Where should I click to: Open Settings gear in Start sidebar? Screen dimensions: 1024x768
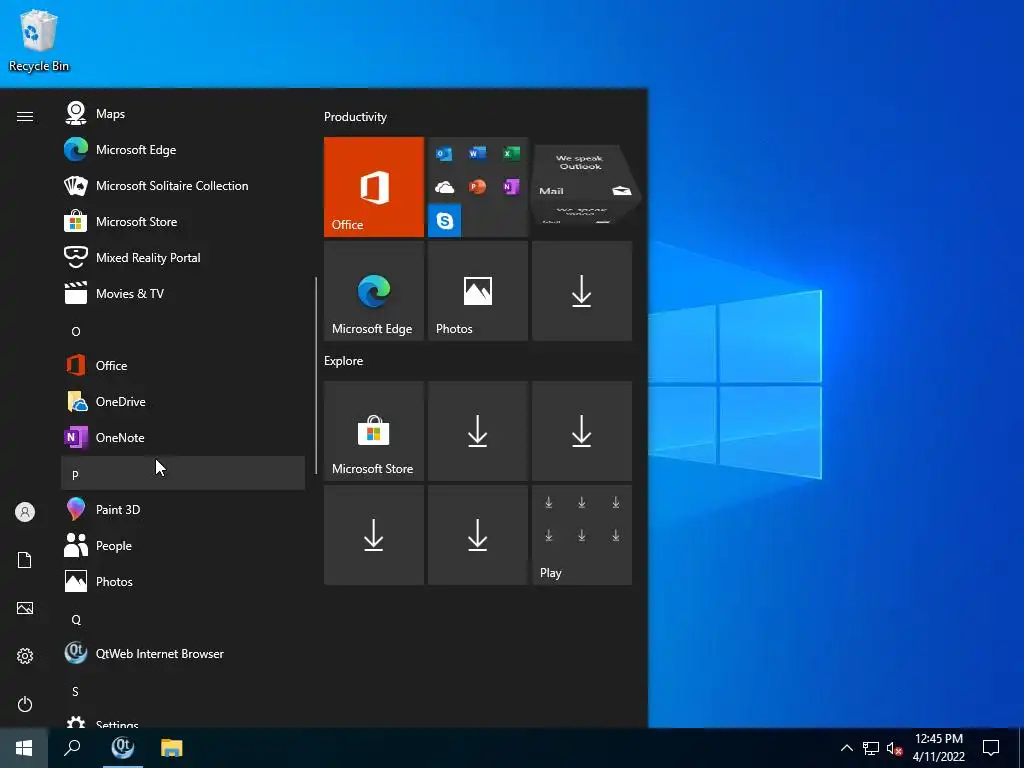coord(25,656)
